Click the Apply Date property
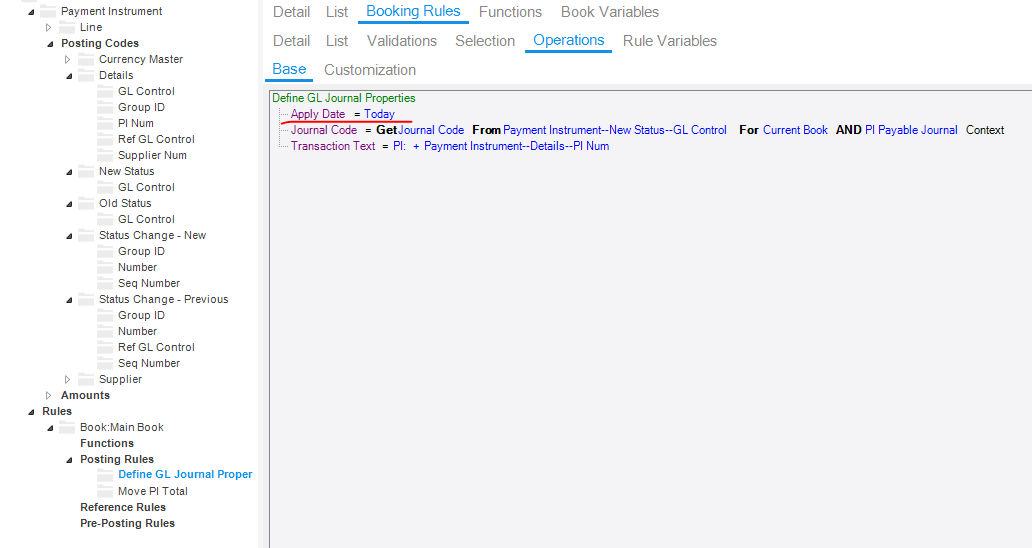 pyautogui.click(x=318, y=114)
